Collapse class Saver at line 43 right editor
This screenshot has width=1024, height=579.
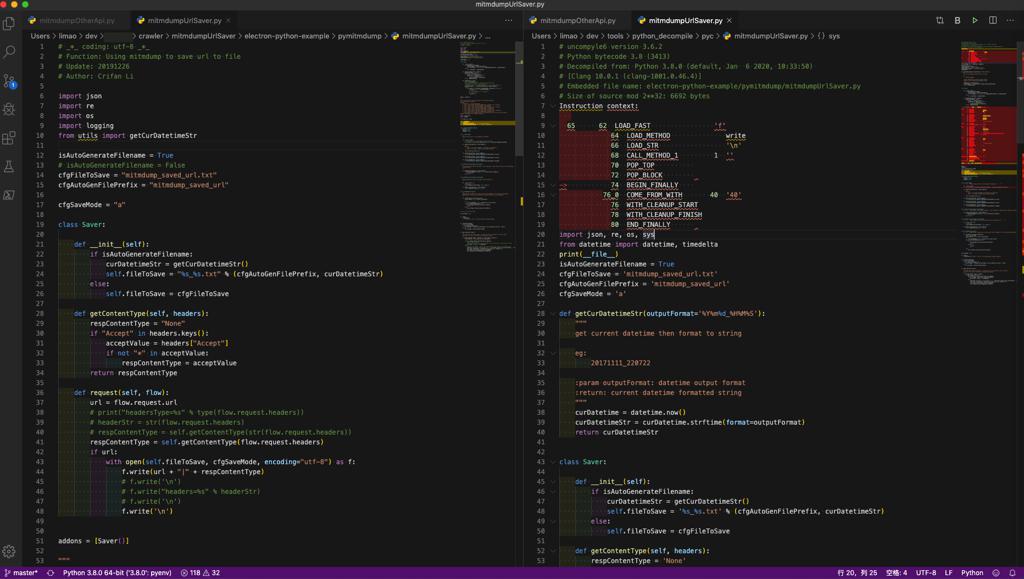(x=553, y=462)
